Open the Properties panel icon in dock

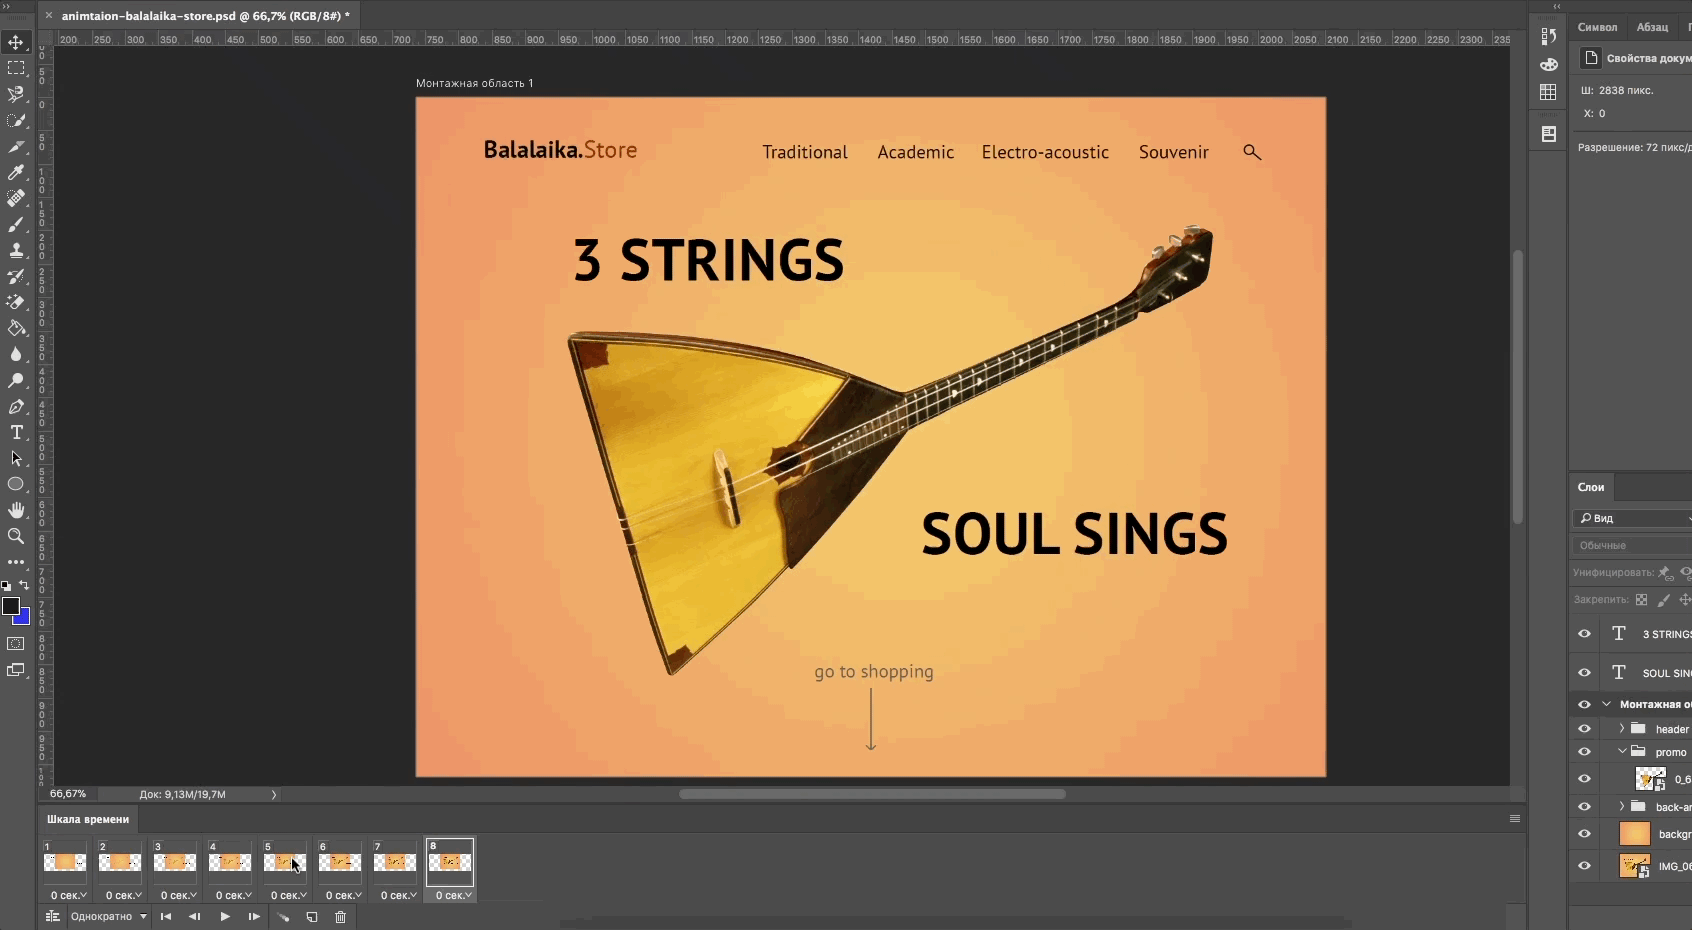pos(1549,134)
